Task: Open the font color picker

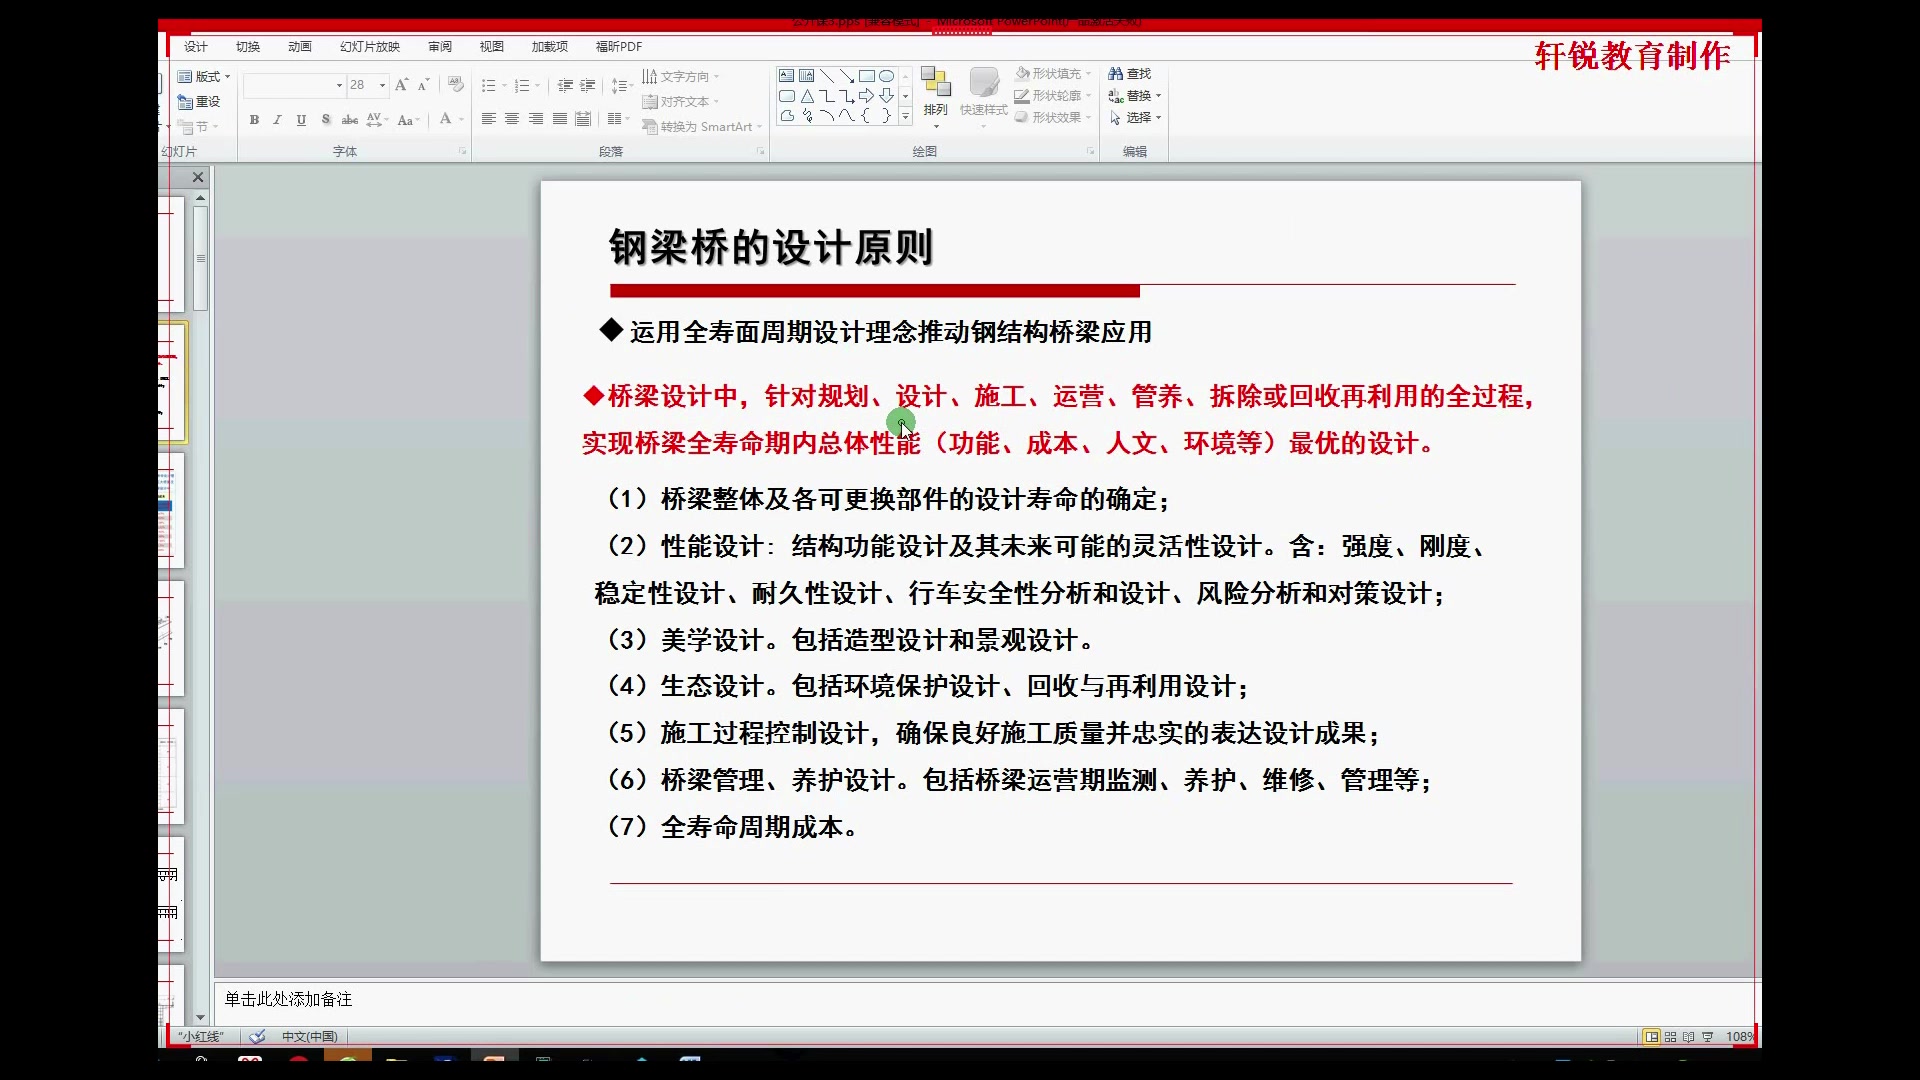Action: tap(446, 120)
